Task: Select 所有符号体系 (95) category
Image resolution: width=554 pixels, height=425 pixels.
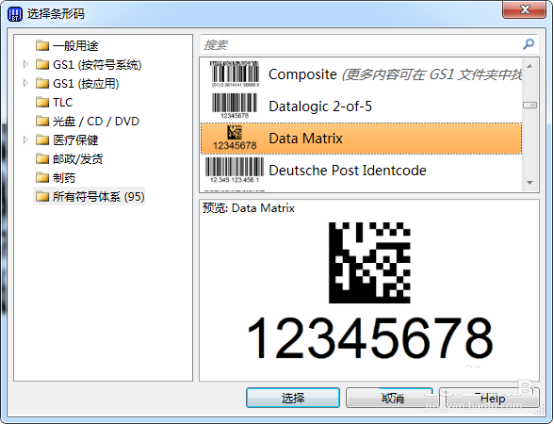Action: click(x=99, y=196)
